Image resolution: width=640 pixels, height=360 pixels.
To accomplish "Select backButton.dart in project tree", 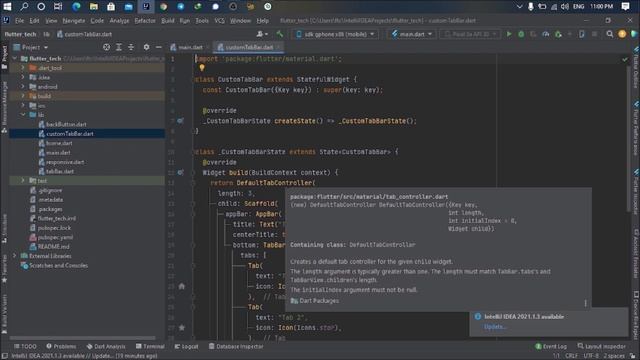I will coord(66,124).
